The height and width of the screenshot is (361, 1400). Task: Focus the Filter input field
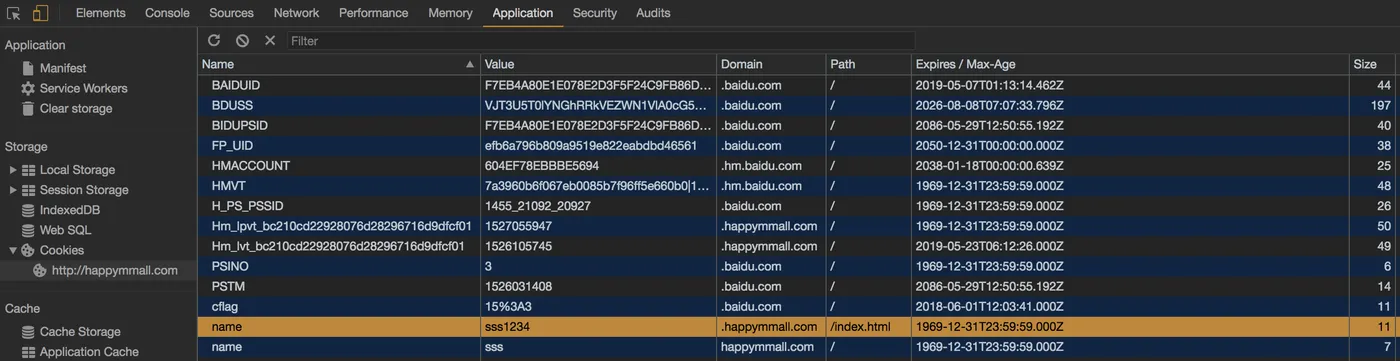click(x=601, y=41)
